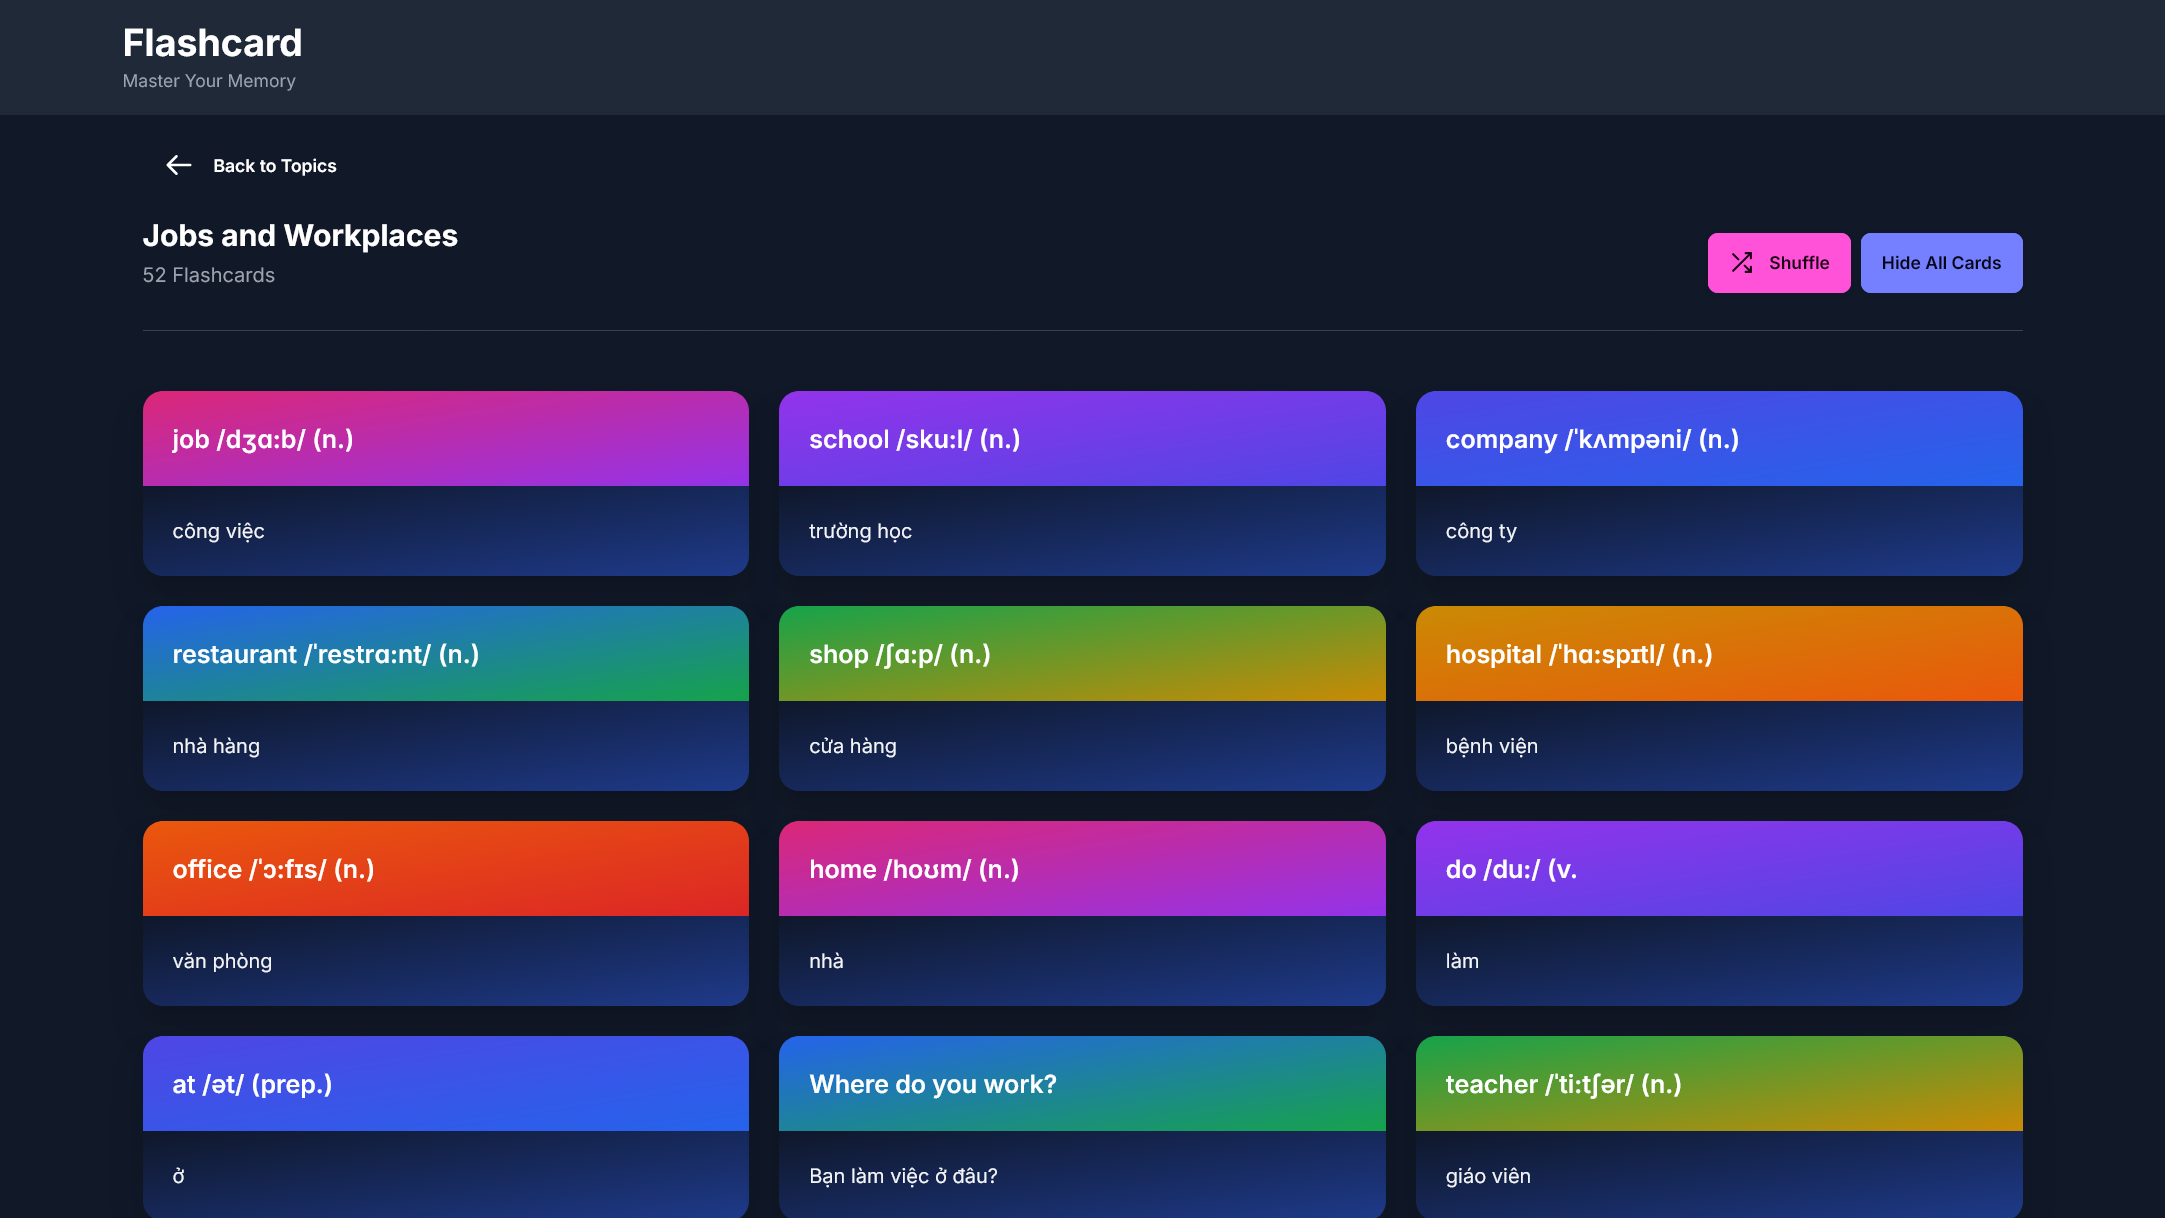Click the bệnh viện answer panel
Screen dimensions: 2165x1218
pyautogui.click(x=1718, y=746)
